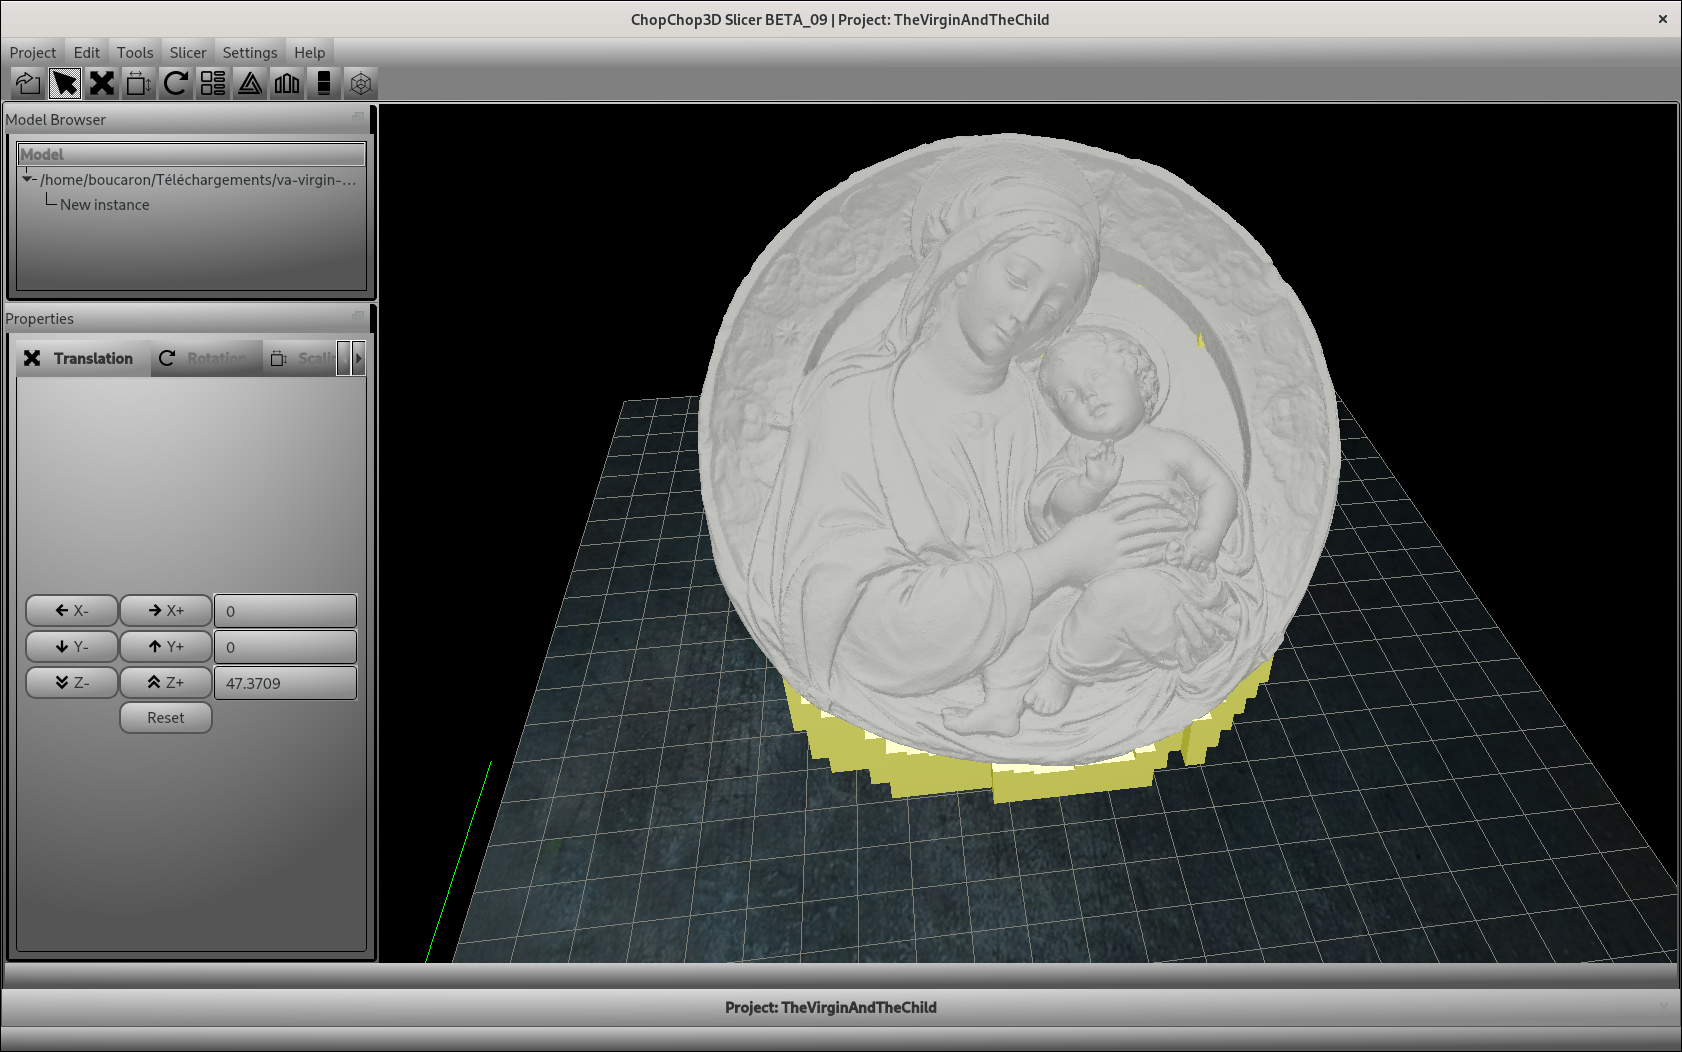Focus the Z field showing 47.3709
Screen dimensions: 1682x1052
(x=285, y=683)
